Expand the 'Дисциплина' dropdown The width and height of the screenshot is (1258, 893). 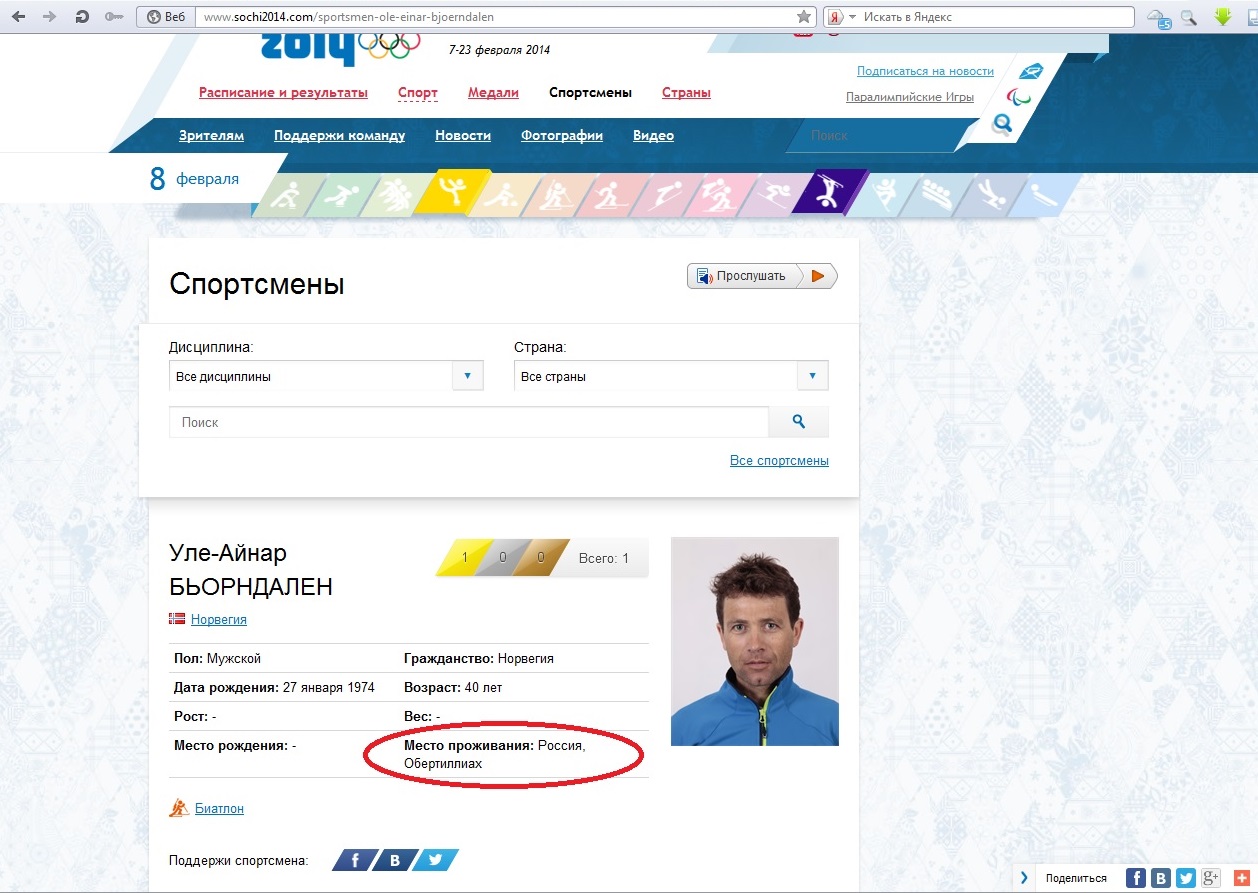point(467,377)
